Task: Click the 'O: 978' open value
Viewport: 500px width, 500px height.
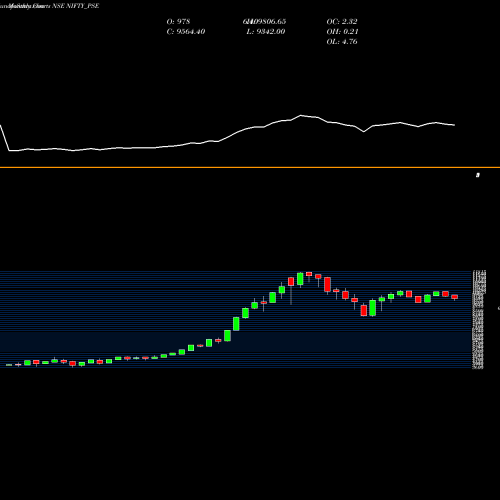Action: tap(178, 21)
